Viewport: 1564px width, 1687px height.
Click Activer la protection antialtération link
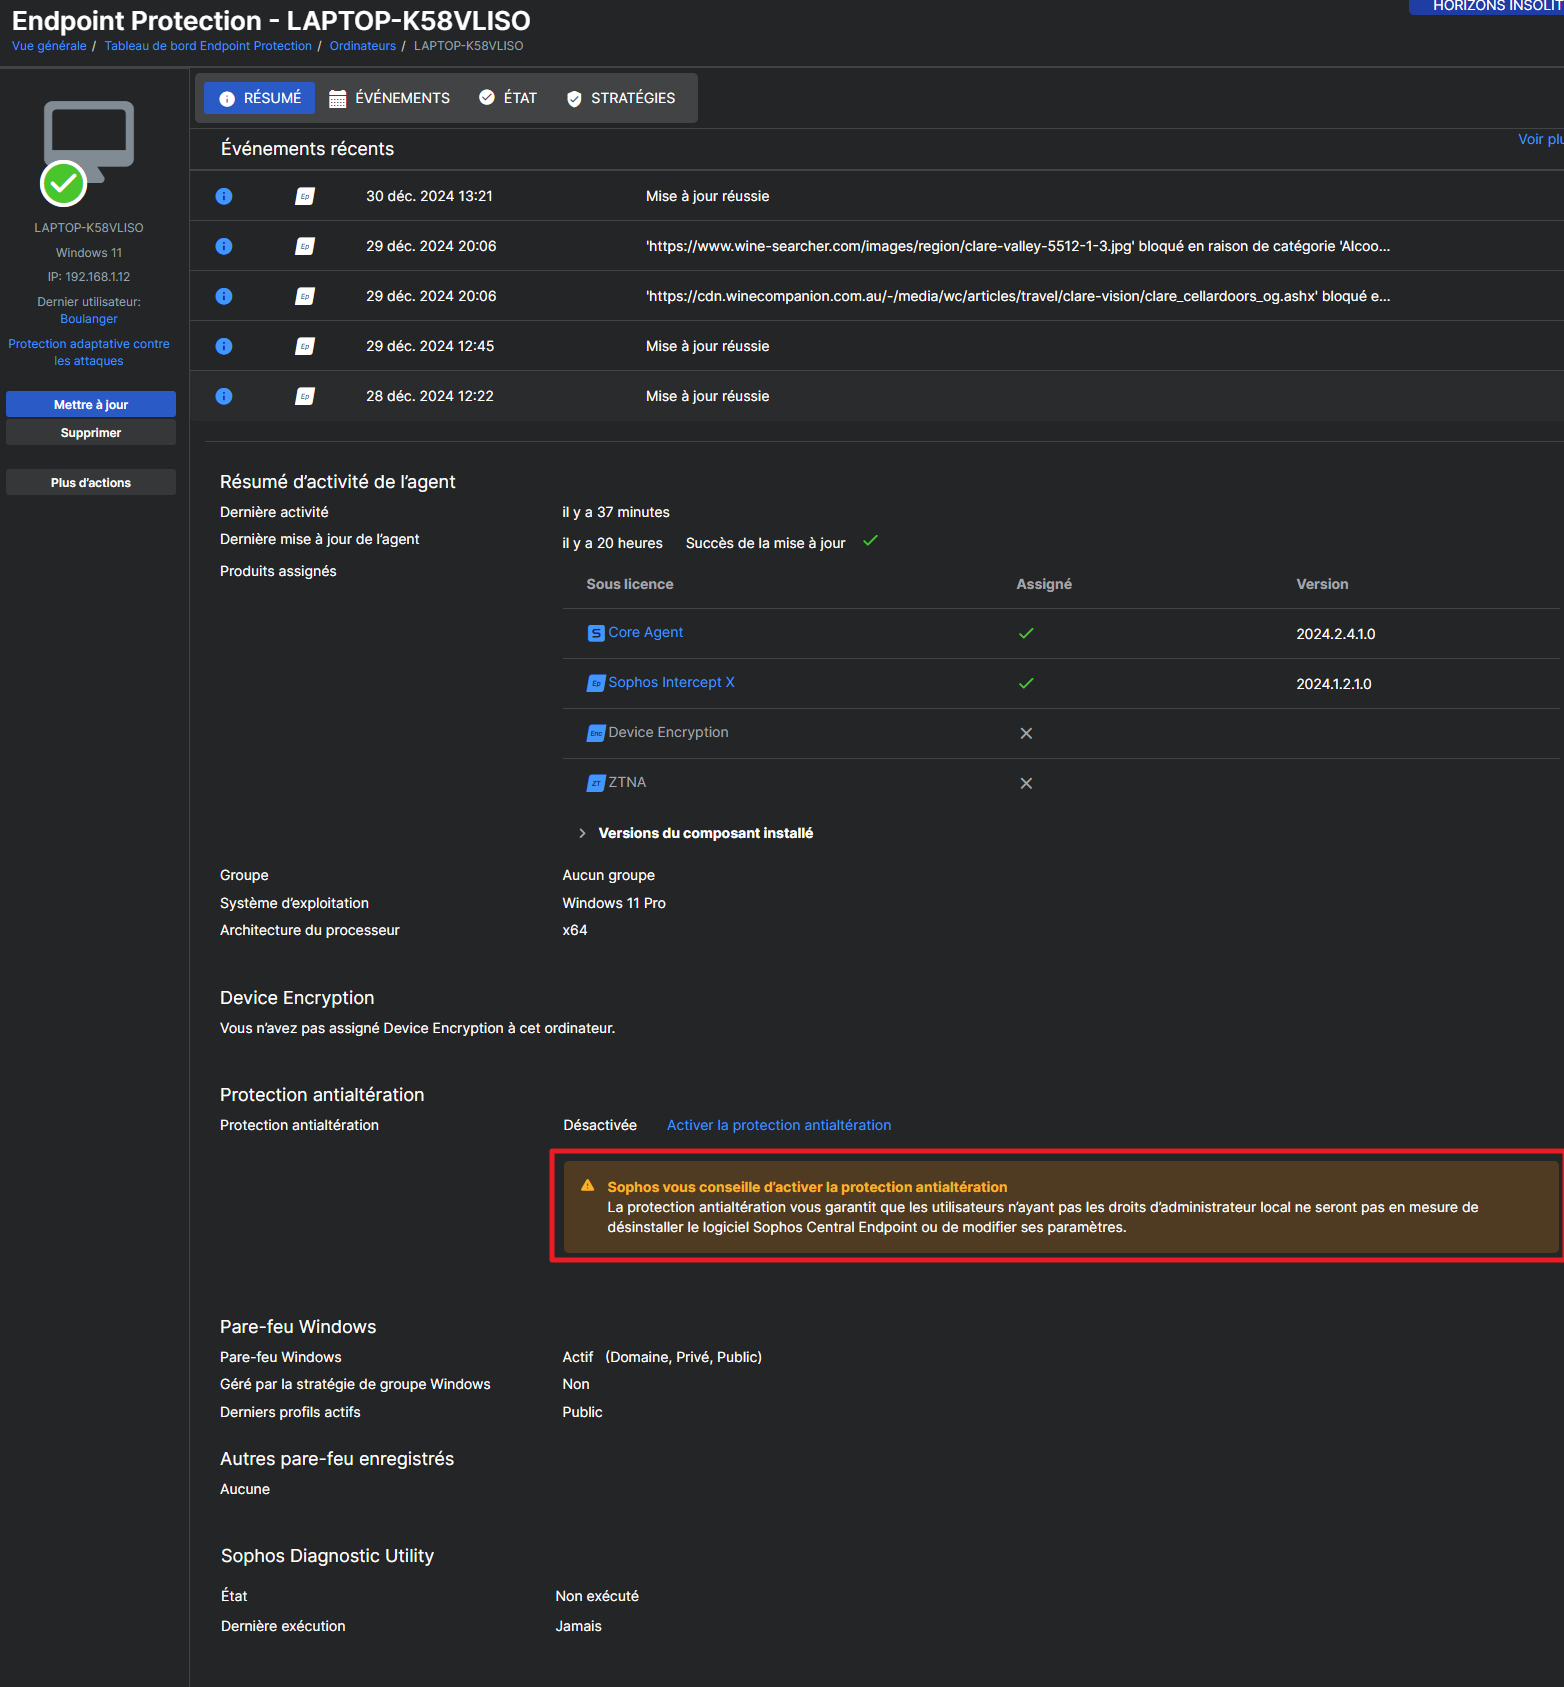[x=779, y=1125]
